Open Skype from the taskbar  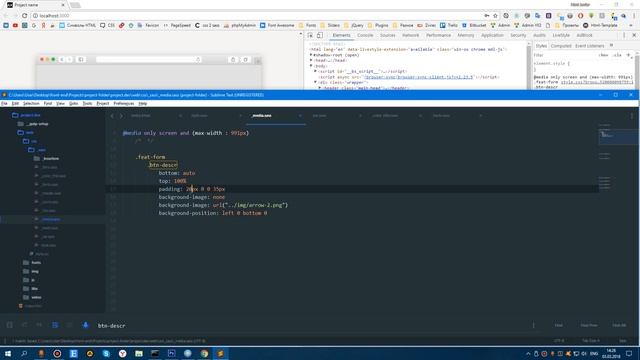(106, 353)
